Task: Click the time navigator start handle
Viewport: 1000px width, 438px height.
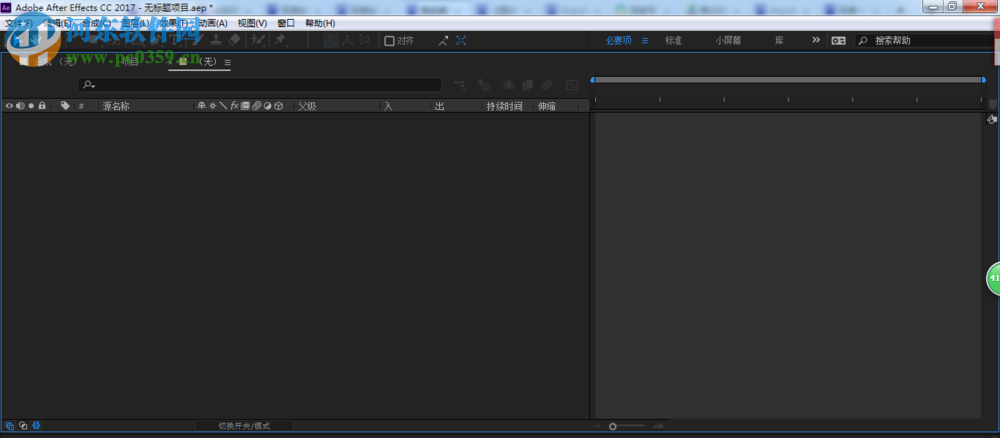Action: click(x=592, y=80)
